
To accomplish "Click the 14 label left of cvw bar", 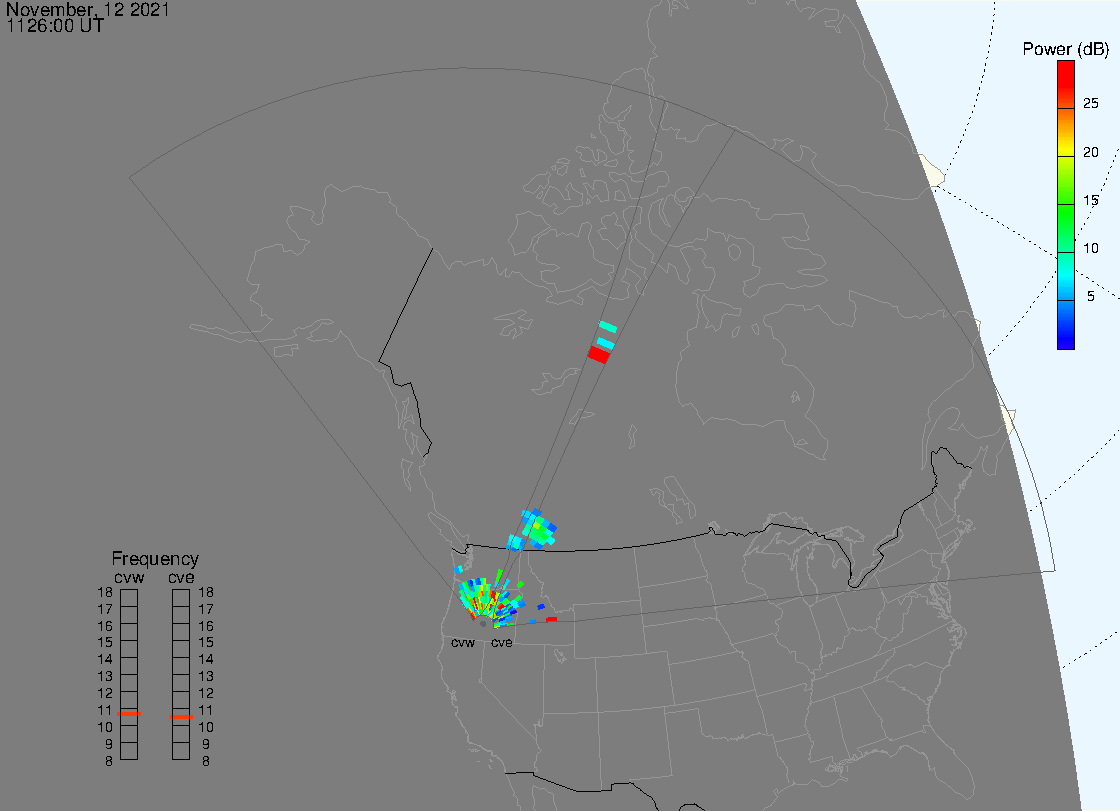I will click(105, 660).
